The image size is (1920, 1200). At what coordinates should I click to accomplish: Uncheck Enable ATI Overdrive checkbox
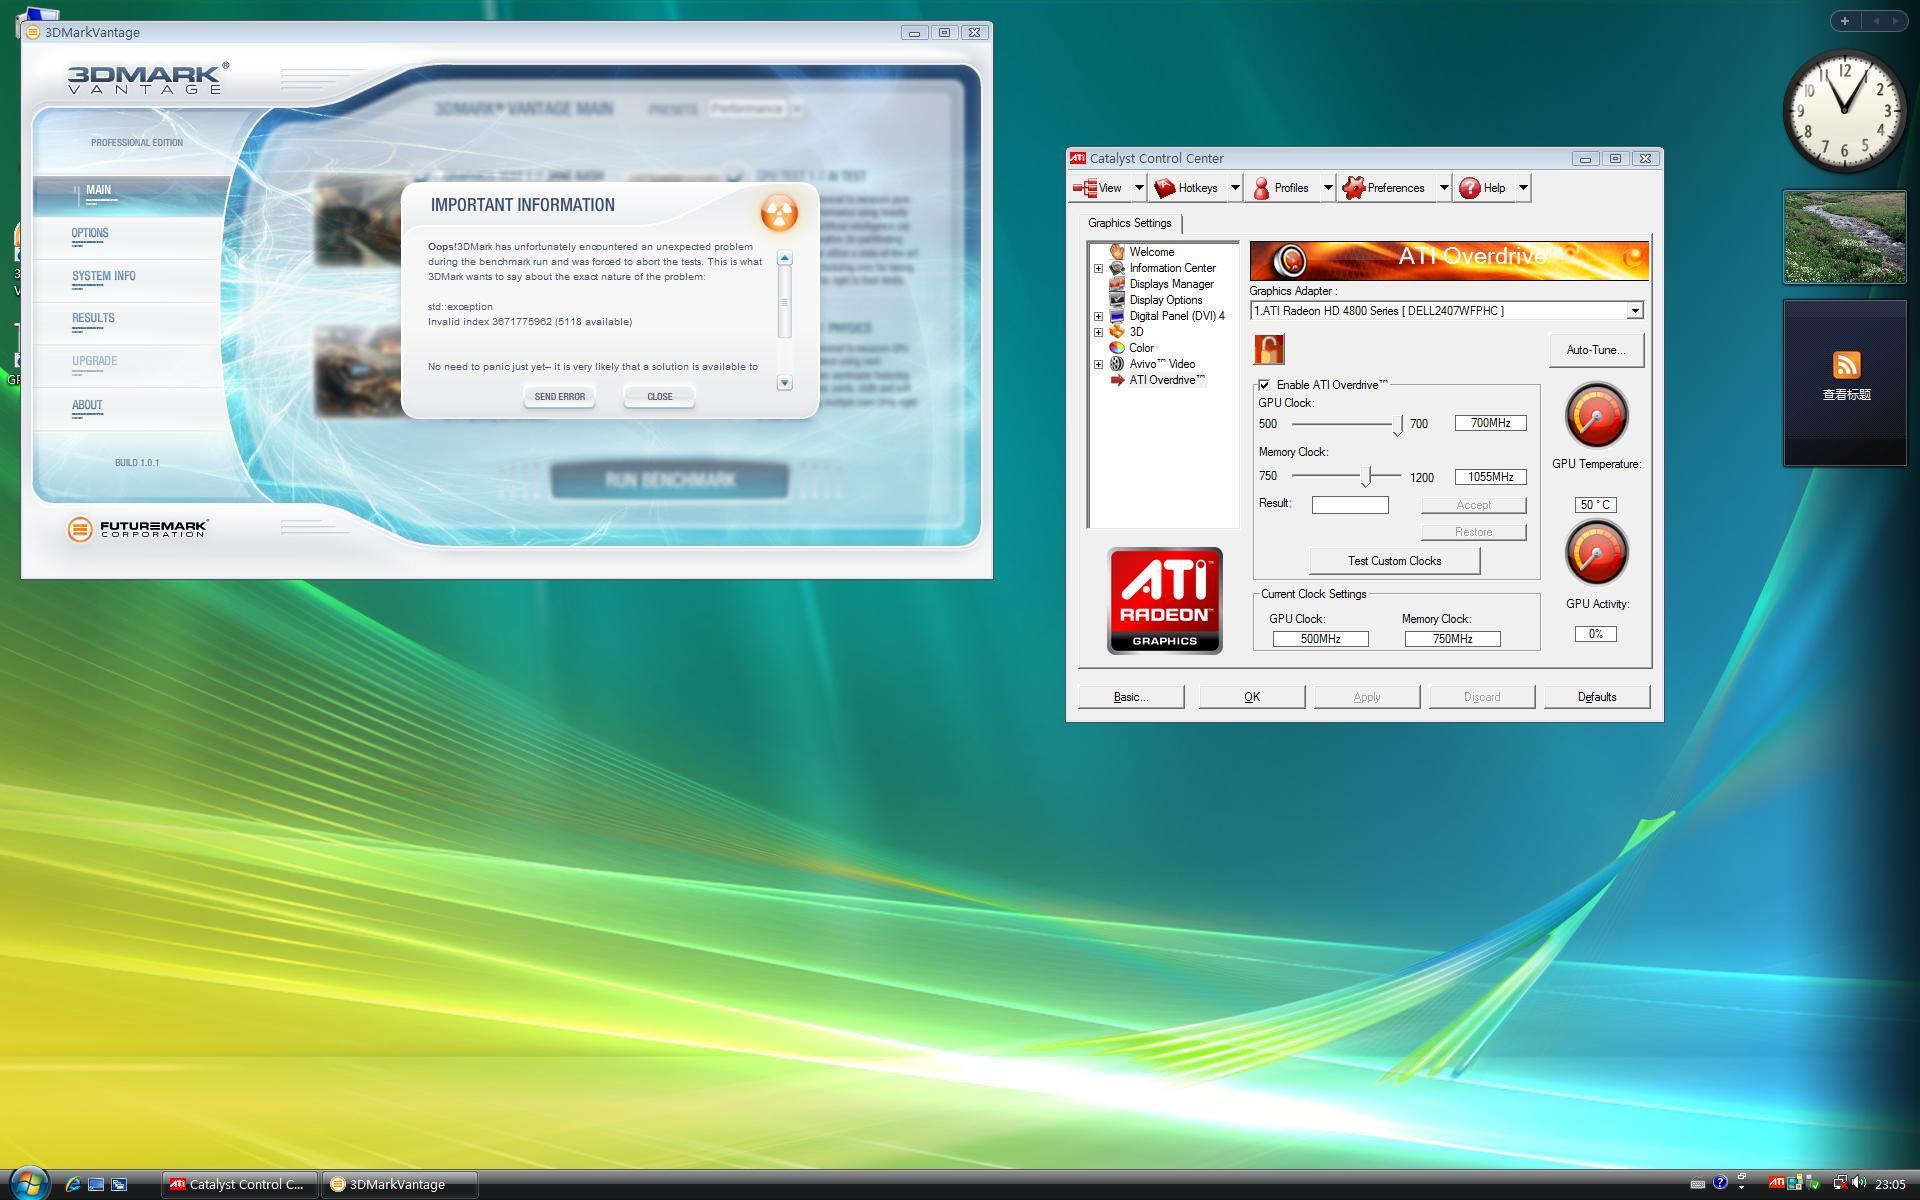[1264, 385]
